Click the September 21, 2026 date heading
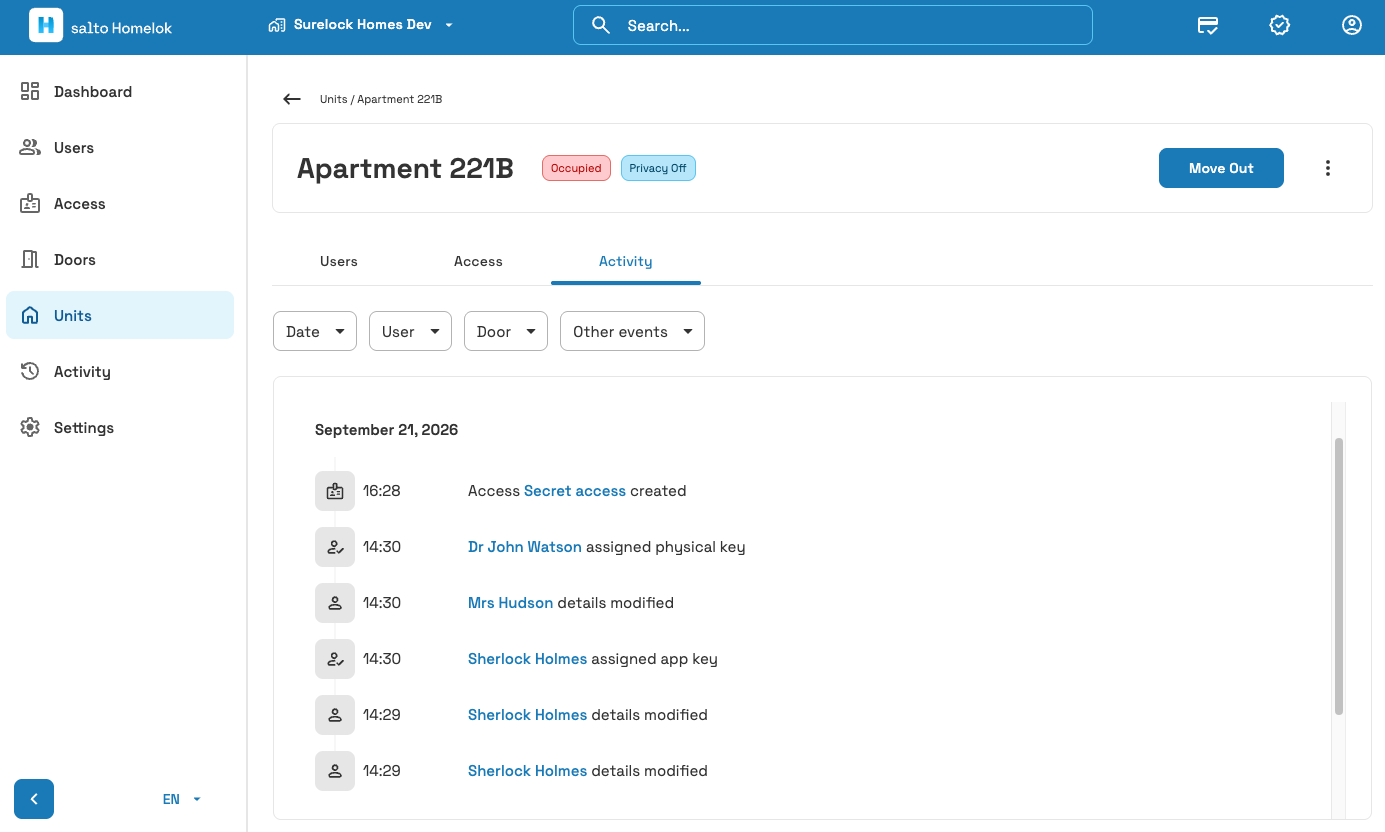1385x832 pixels. point(386,430)
